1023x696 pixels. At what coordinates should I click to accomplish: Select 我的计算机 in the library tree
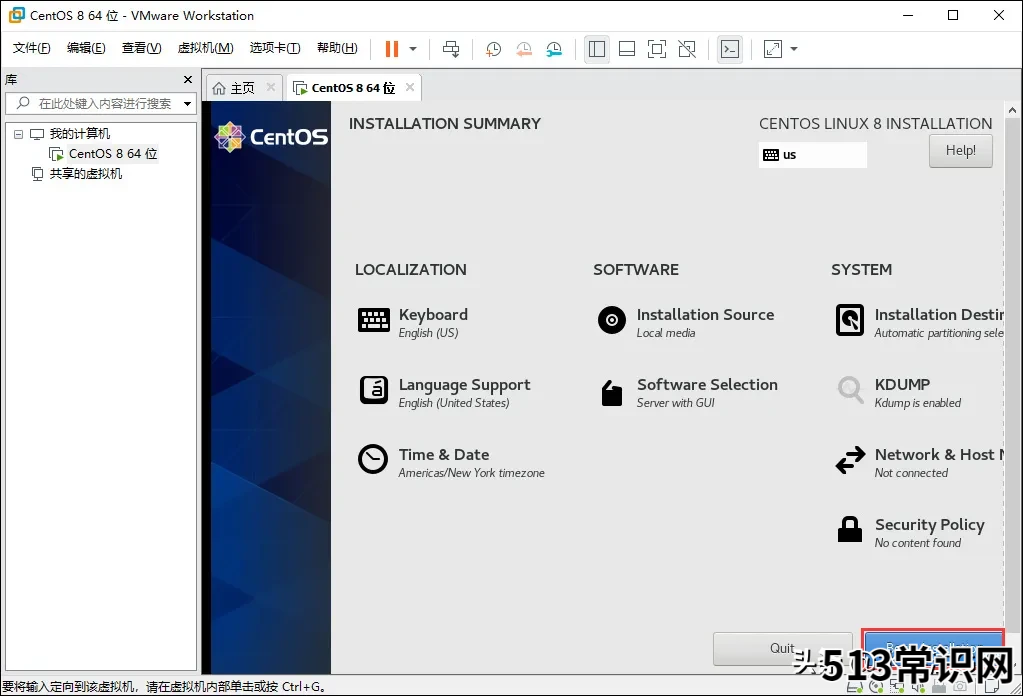tap(80, 134)
